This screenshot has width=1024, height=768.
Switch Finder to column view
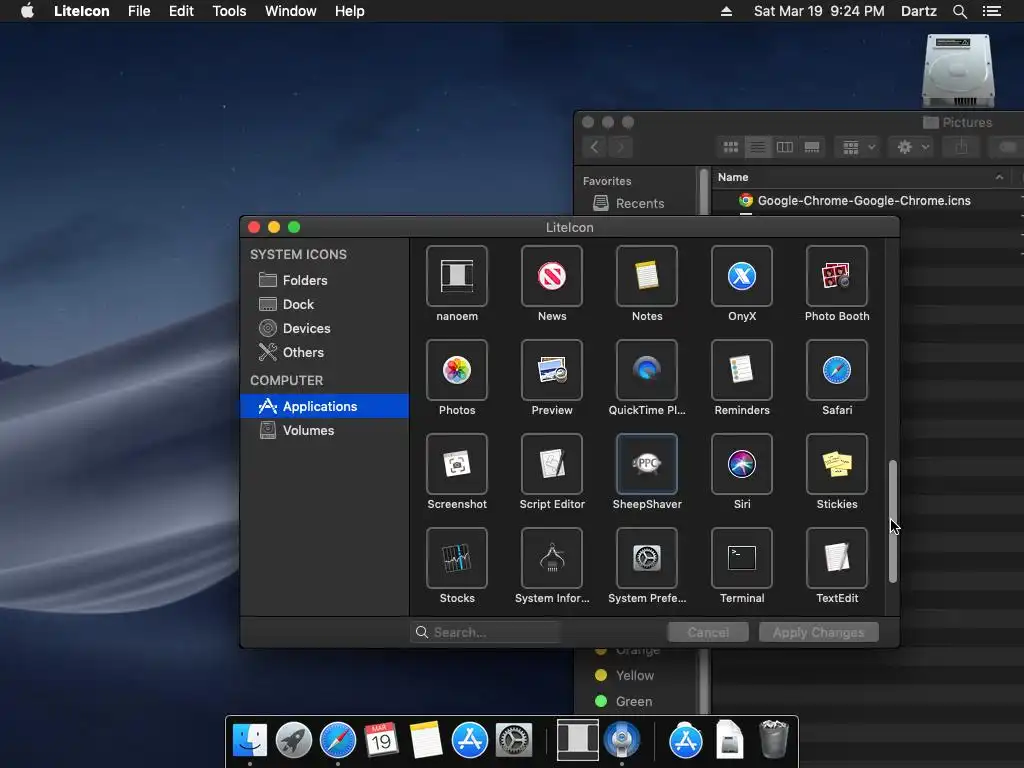point(785,147)
